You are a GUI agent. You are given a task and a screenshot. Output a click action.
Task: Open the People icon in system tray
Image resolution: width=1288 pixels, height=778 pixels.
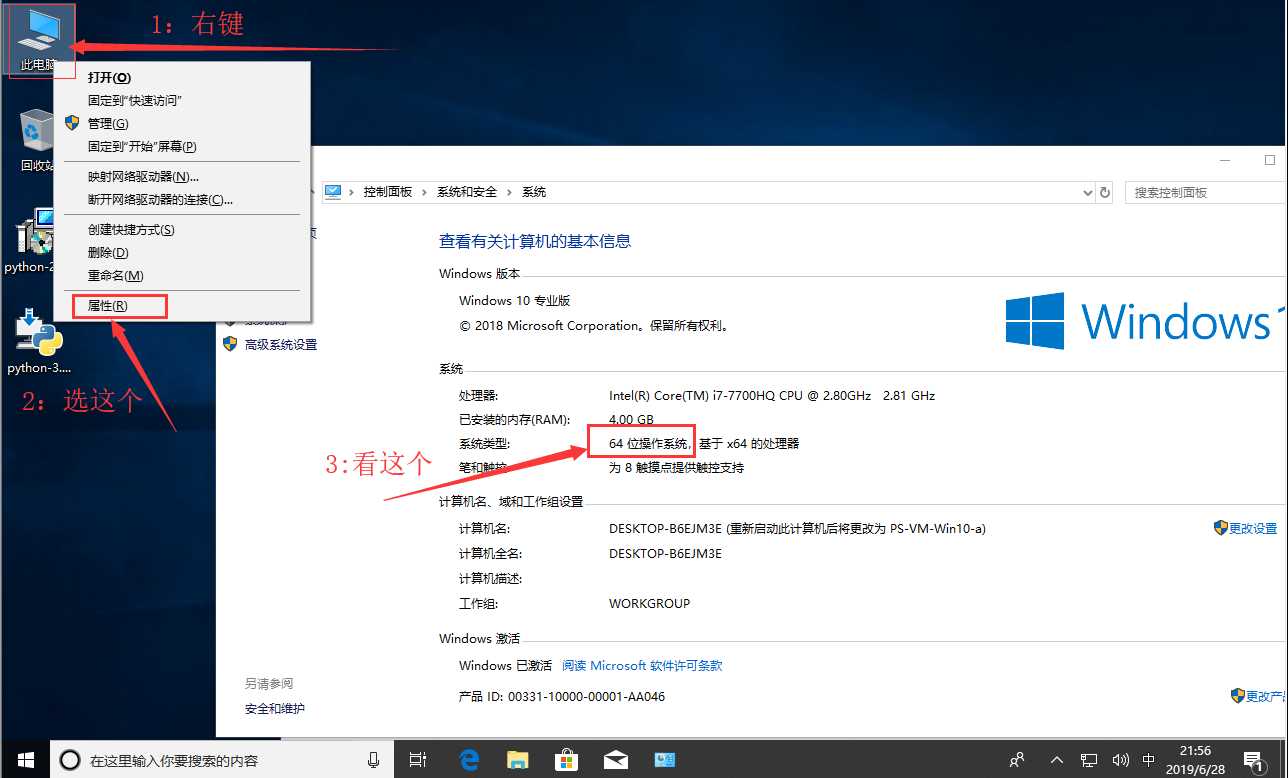[x=1017, y=760]
